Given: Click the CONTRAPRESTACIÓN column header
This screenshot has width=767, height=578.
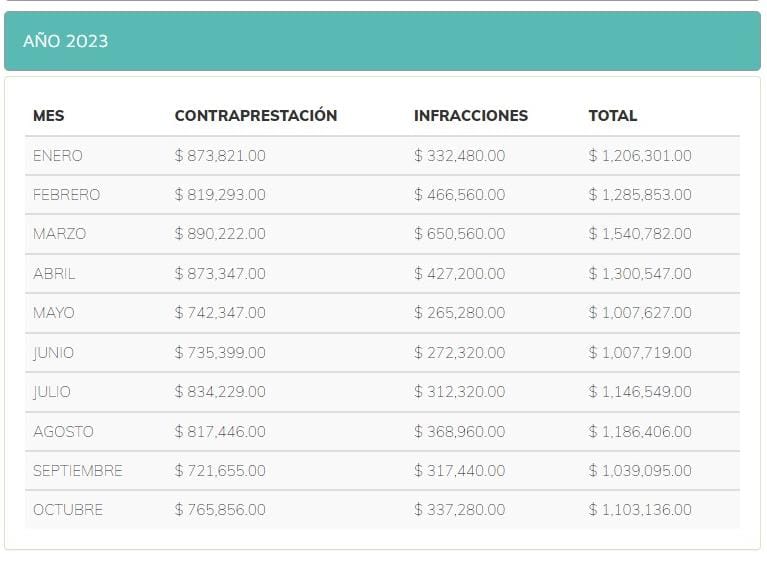Looking at the screenshot, I should pos(255,116).
